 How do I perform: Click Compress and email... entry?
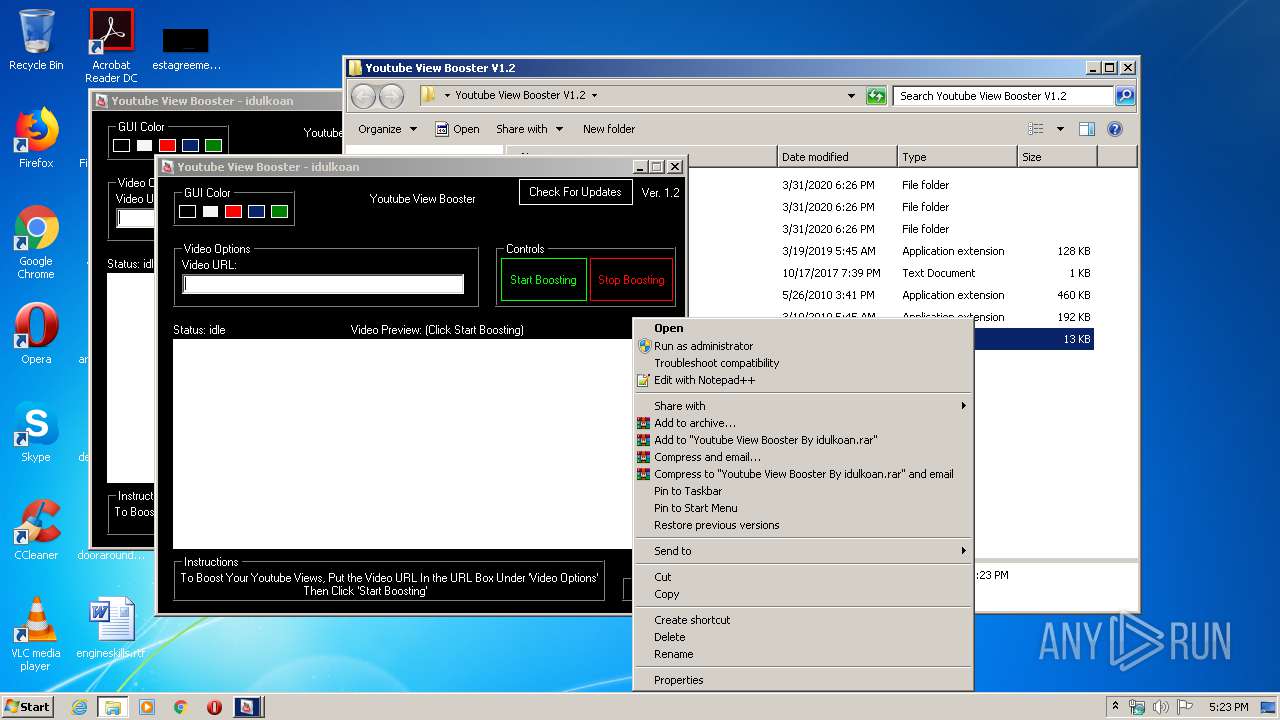pos(804,457)
